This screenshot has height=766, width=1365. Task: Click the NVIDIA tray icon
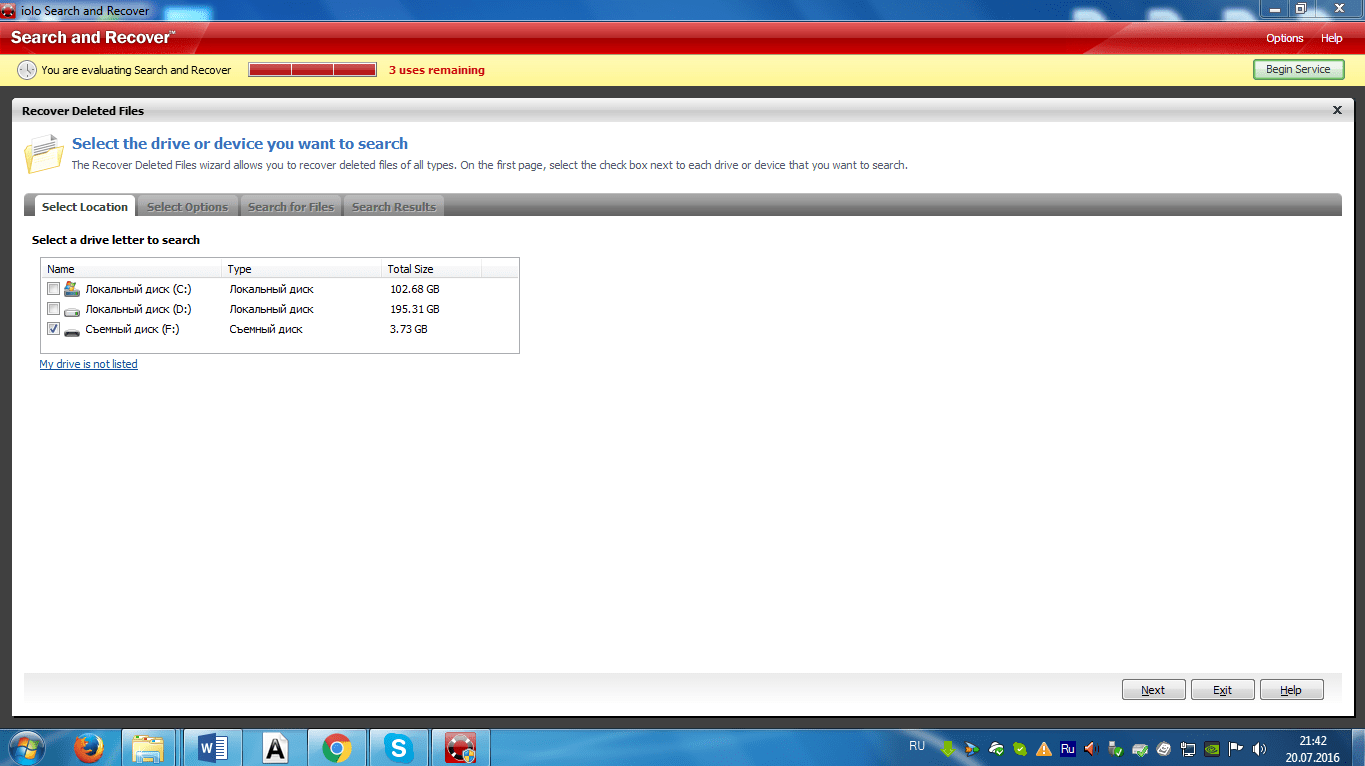(x=1212, y=748)
